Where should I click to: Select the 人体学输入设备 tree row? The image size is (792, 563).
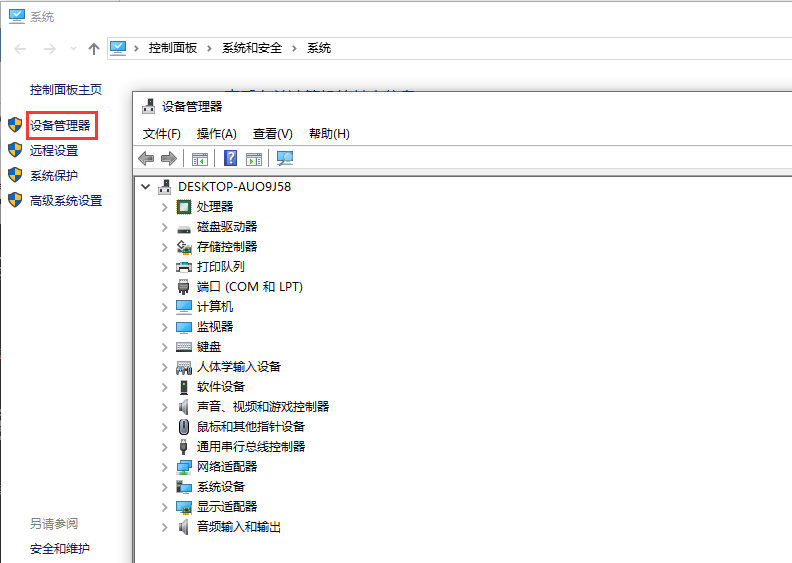point(239,367)
